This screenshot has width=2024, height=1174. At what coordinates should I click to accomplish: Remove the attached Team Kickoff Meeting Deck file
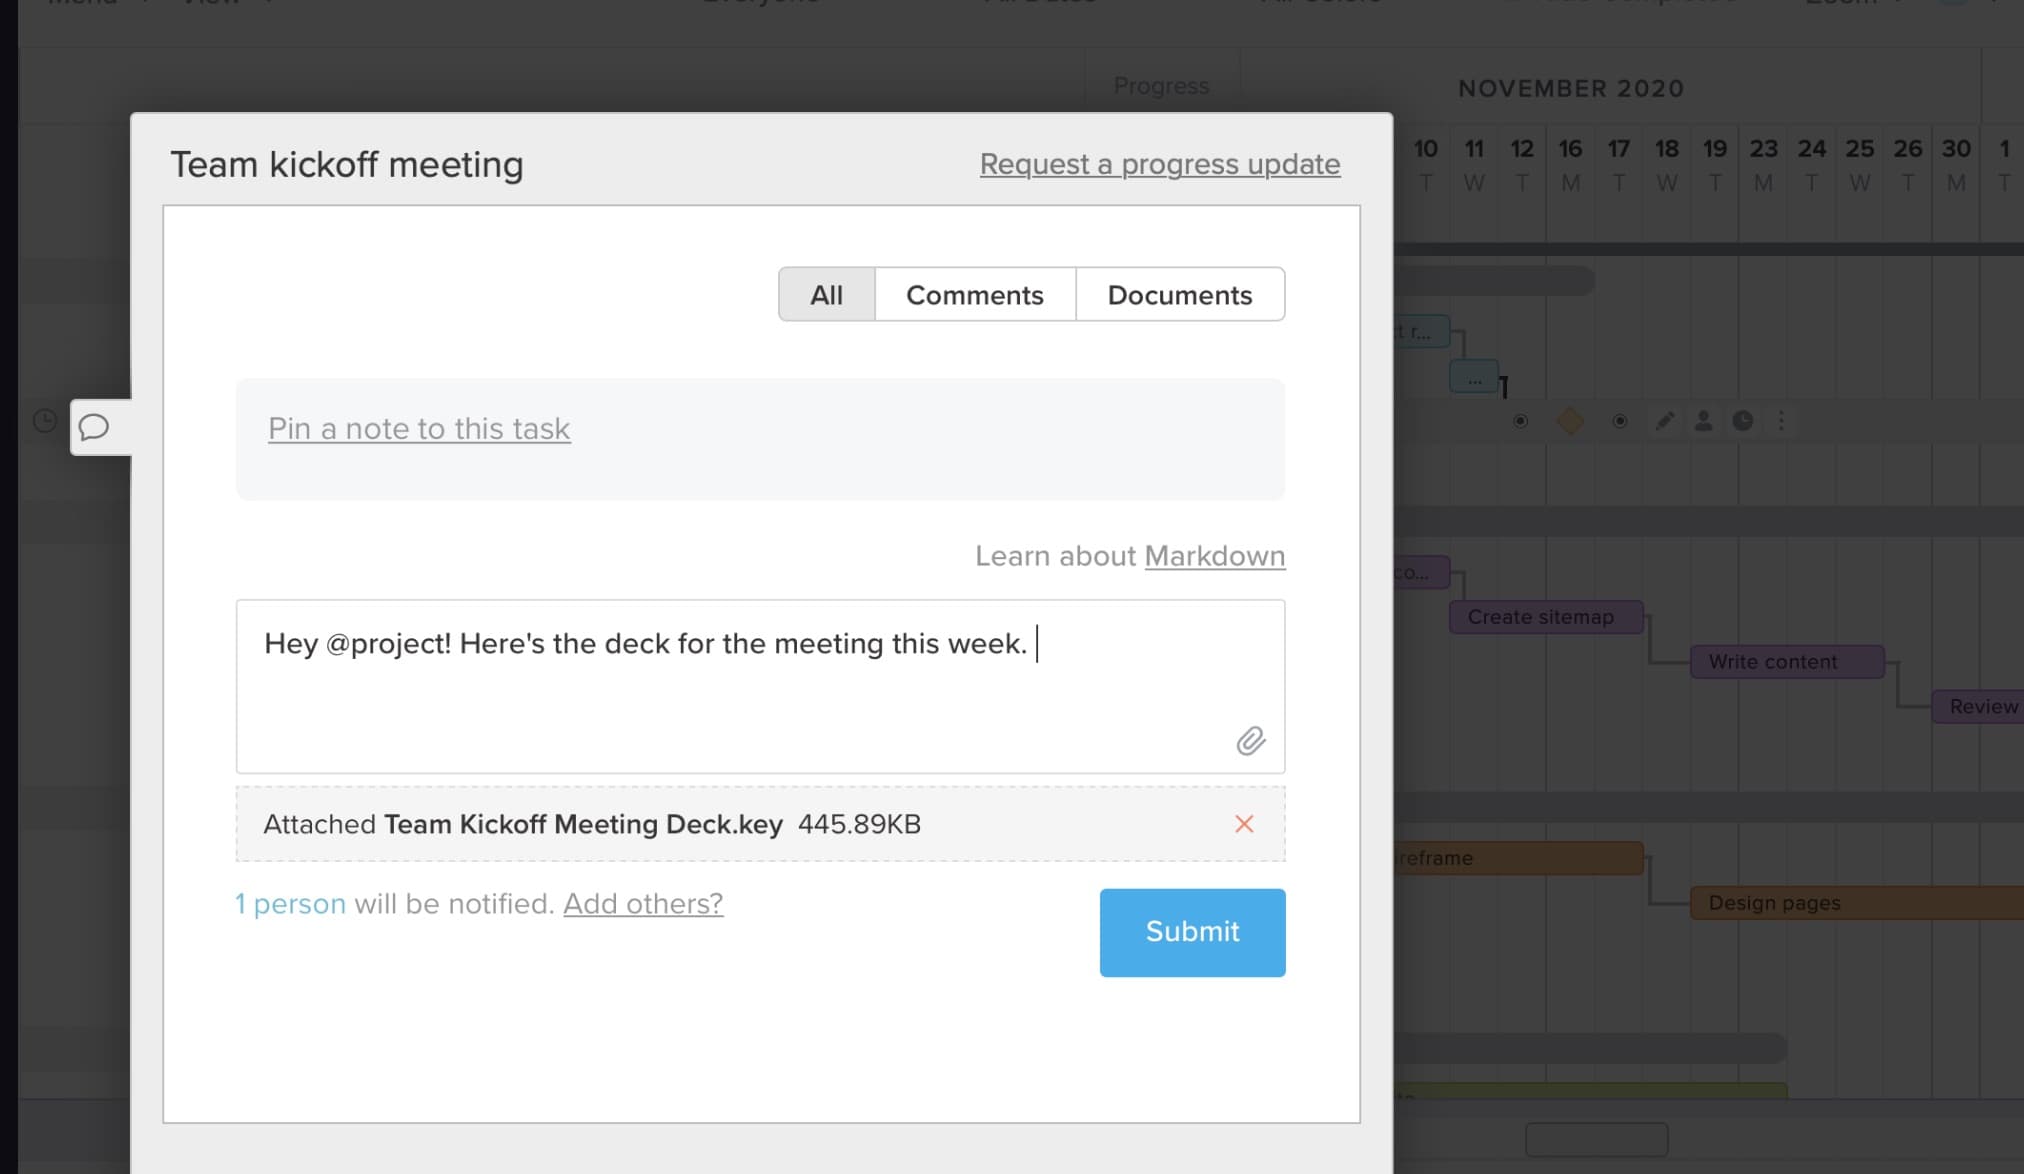tap(1245, 824)
